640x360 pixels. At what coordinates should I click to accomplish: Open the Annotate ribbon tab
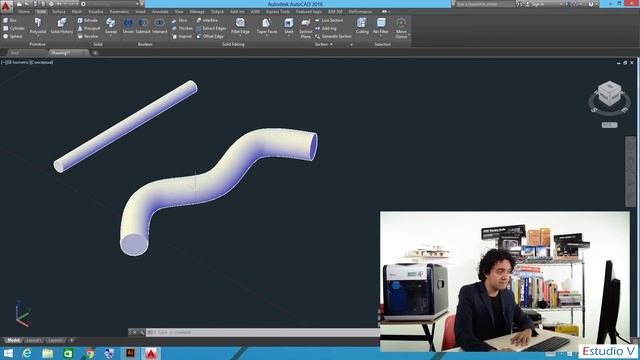tap(160, 12)
